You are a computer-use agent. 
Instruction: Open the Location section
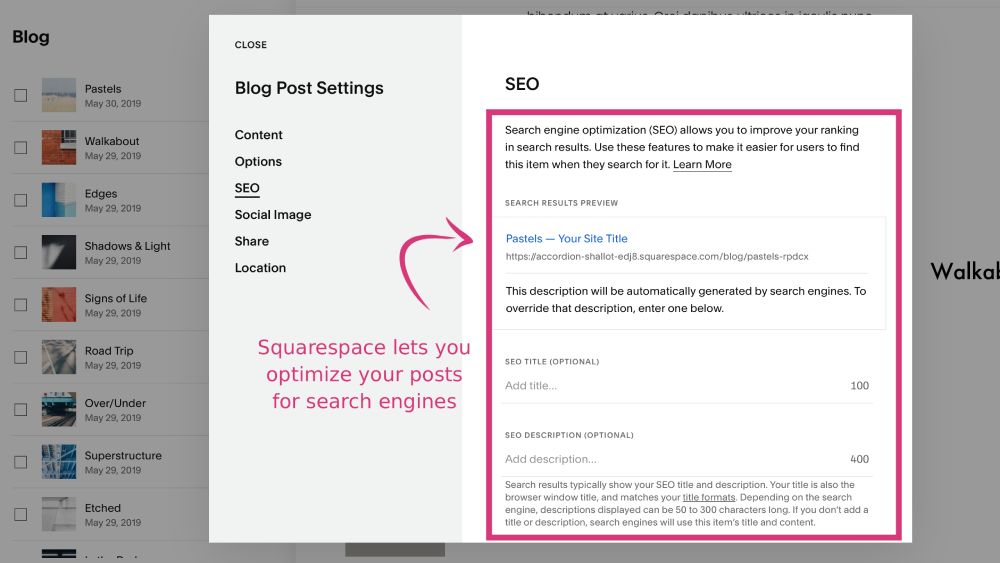260,268
